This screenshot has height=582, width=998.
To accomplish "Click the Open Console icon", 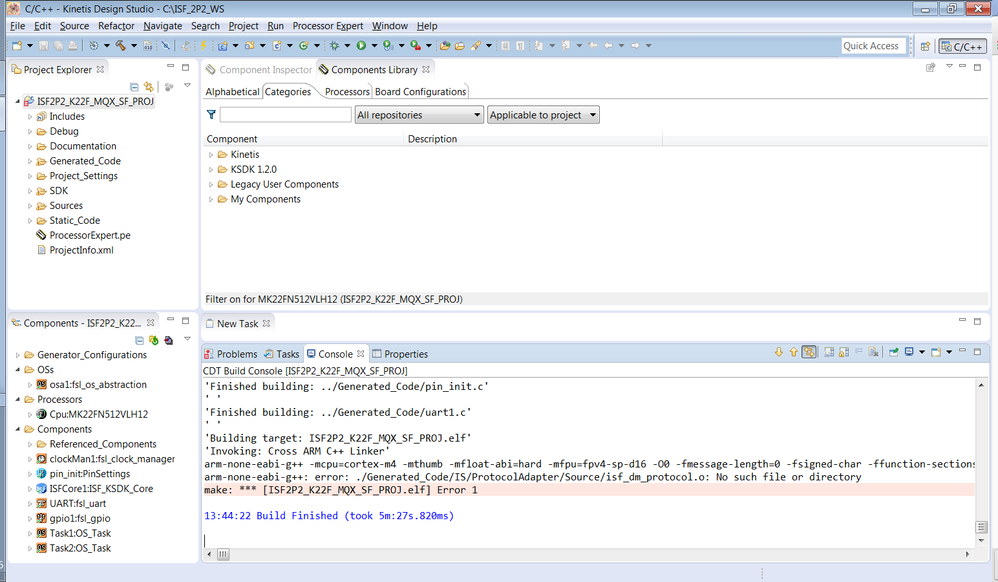I will point(936,352).
